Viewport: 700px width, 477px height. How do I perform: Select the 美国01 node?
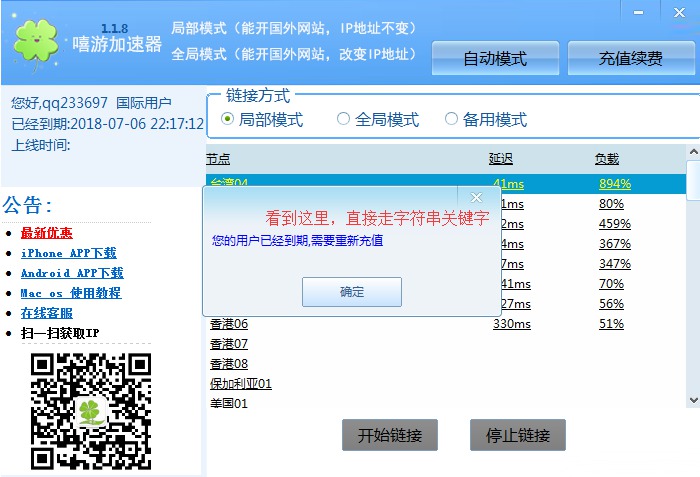coord(229,403)
